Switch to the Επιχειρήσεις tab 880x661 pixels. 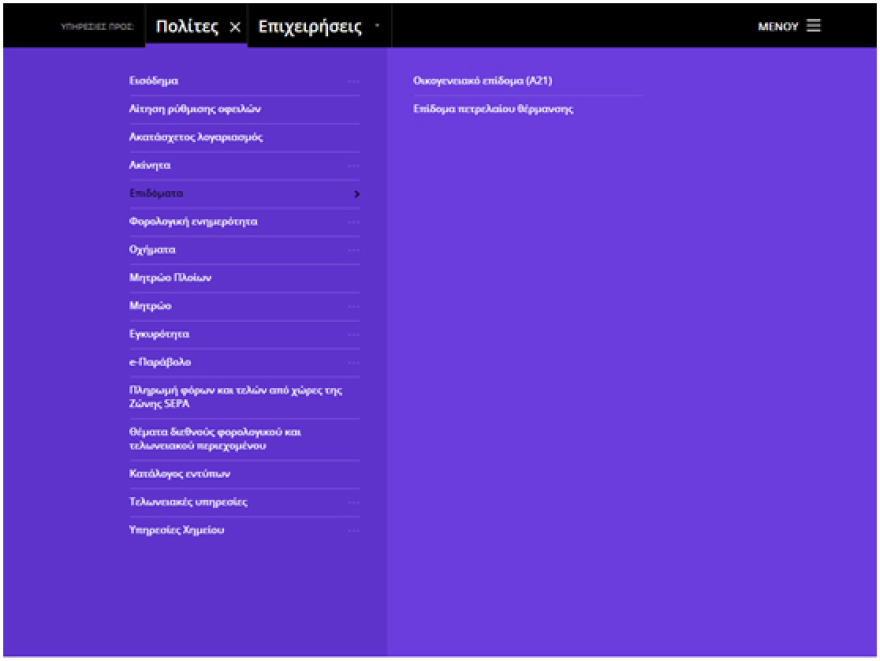coord(310,27)
